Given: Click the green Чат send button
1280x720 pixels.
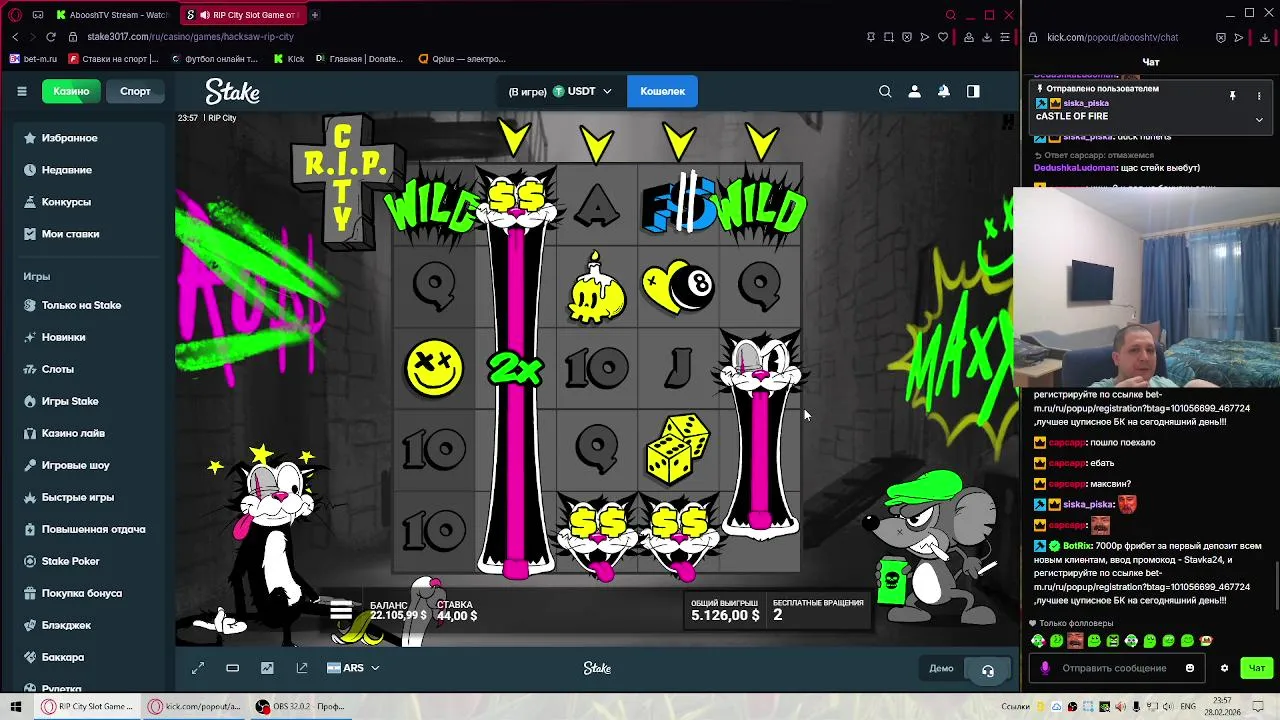Looking at the screenshot, I should [x=1257, y=668].
